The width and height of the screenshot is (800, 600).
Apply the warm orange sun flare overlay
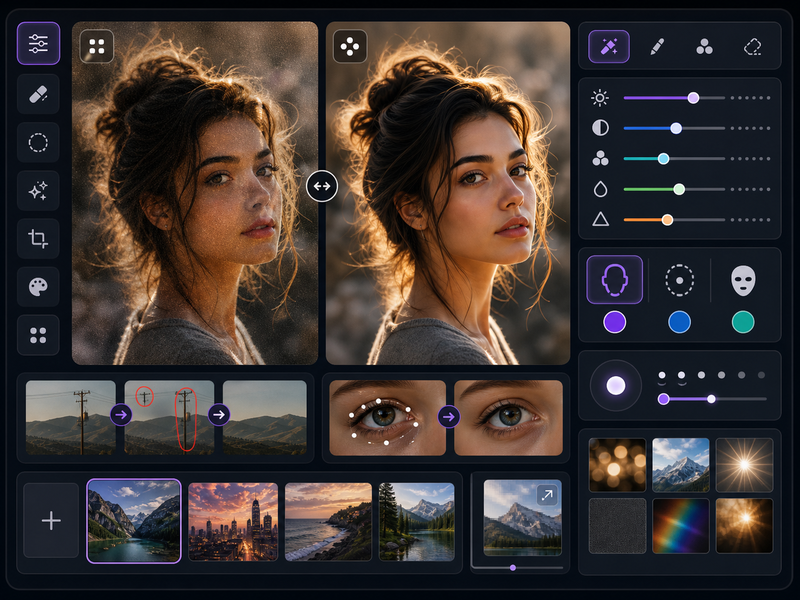pos(744,526)
